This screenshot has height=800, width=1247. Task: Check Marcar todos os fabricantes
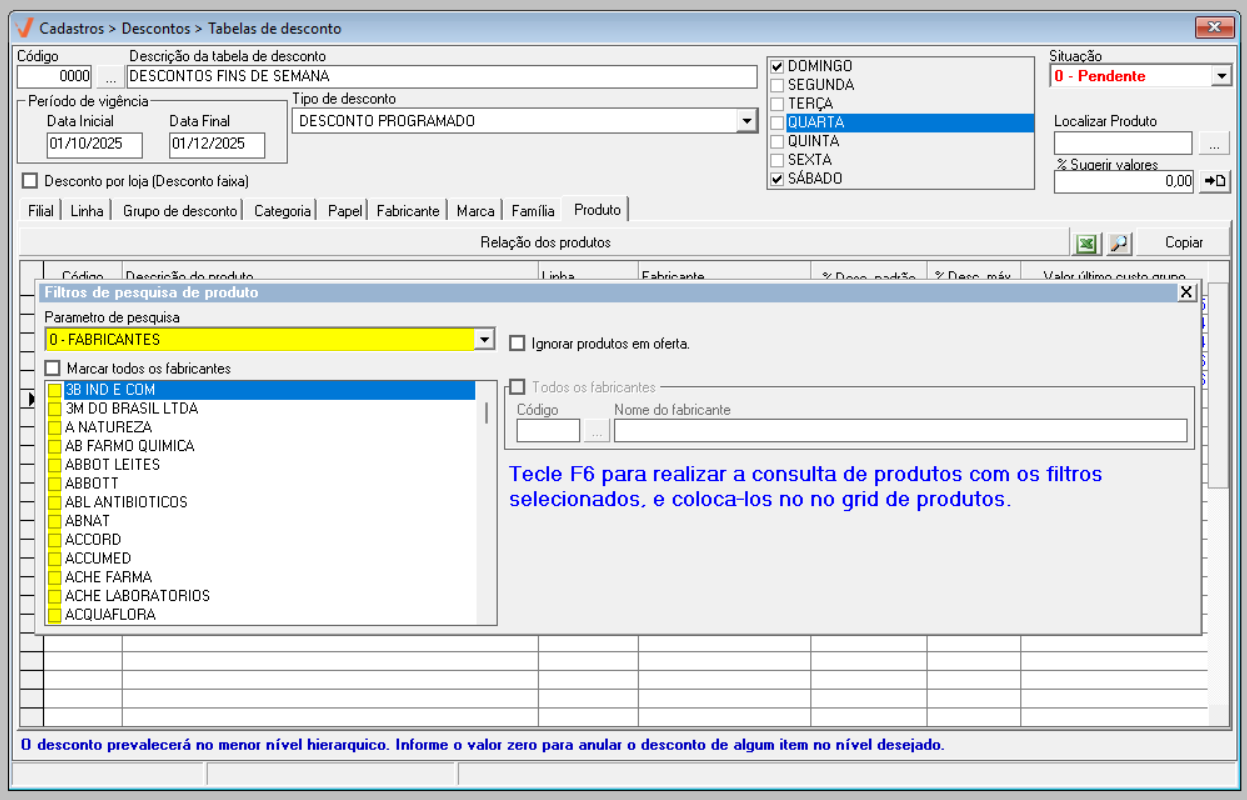pyautogui.click(x=53, y=369)
